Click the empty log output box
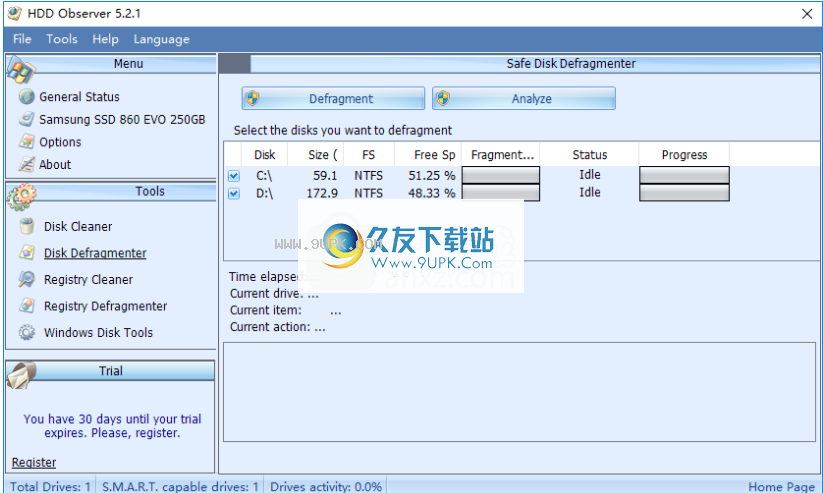 click(x=519, y=392)
